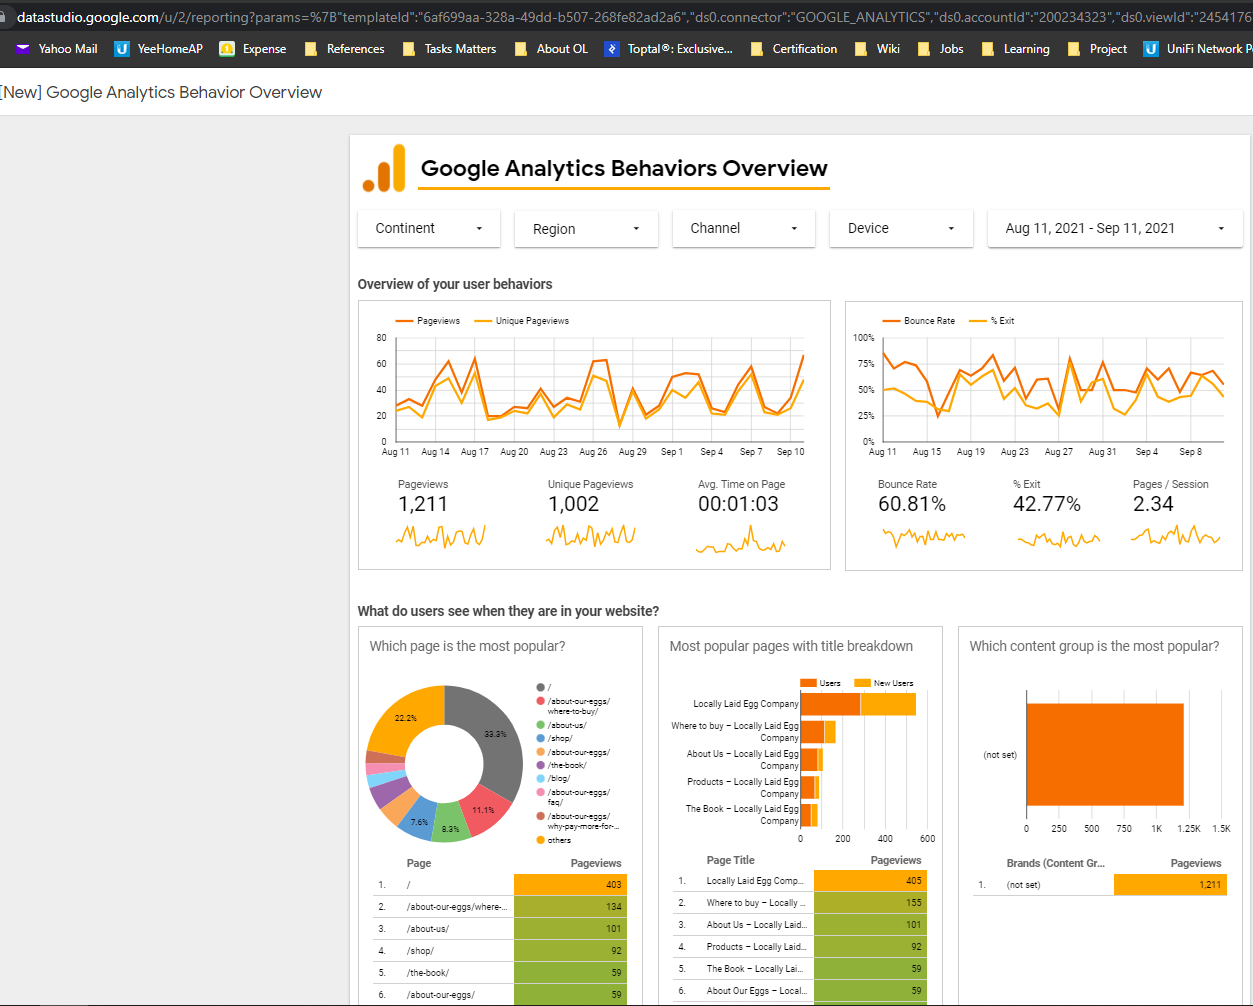The height and width of the screenshot is (1006, 1253).
Task: Click the 'others' entry in the pie legend
Action: 554,840
